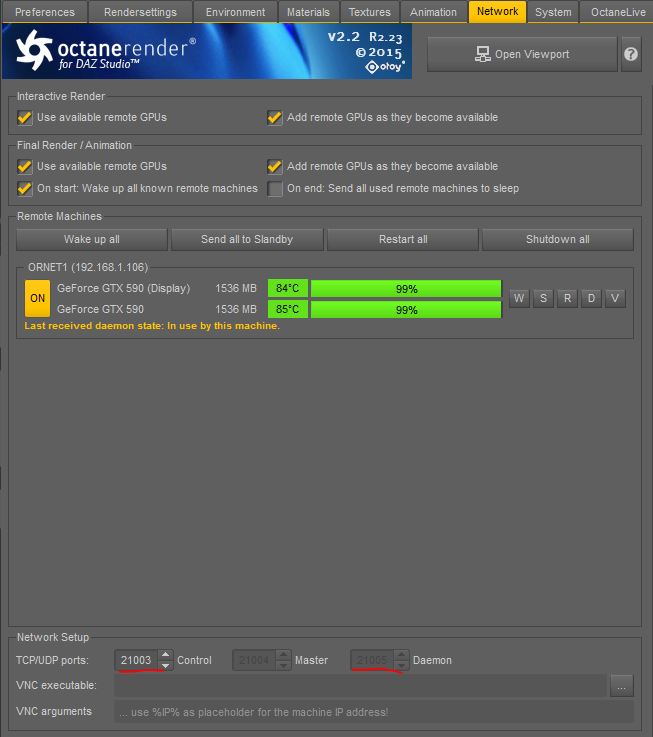Screen dimensions: 653x737
Task: Switch to the Preferences tab
Action: click(x=45, y=12)
